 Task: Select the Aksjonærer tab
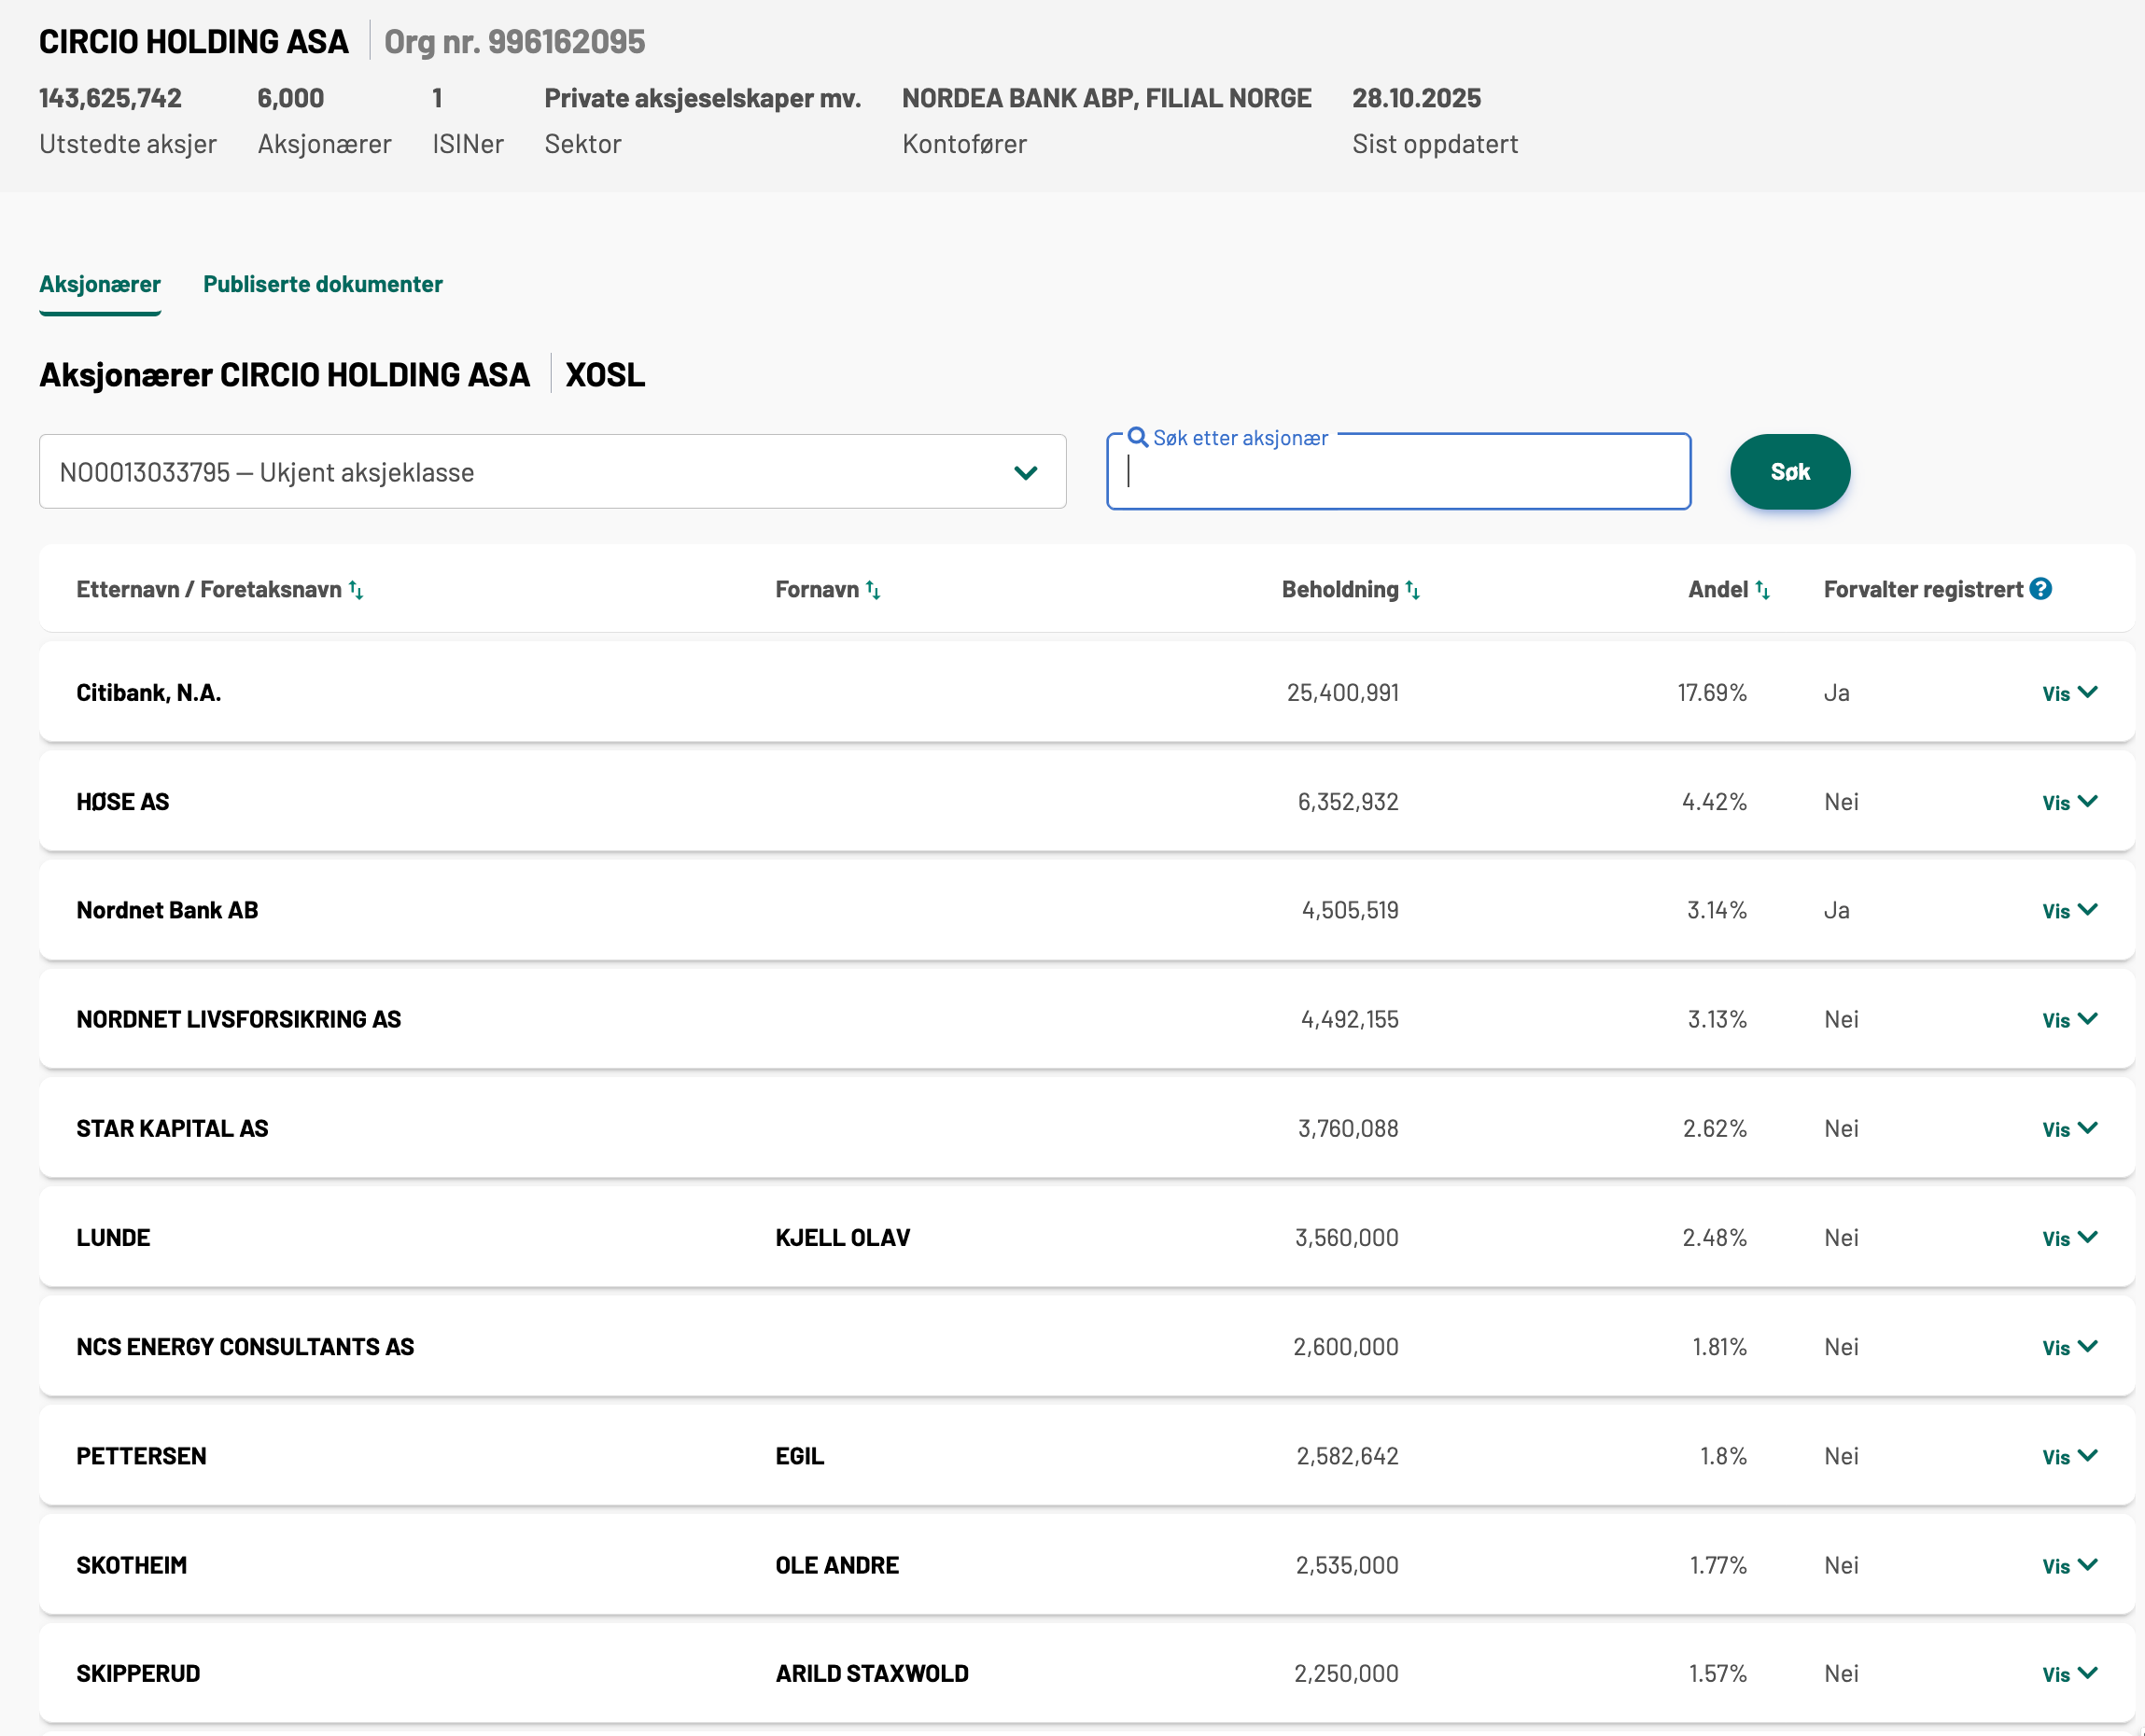coord(100,284)
